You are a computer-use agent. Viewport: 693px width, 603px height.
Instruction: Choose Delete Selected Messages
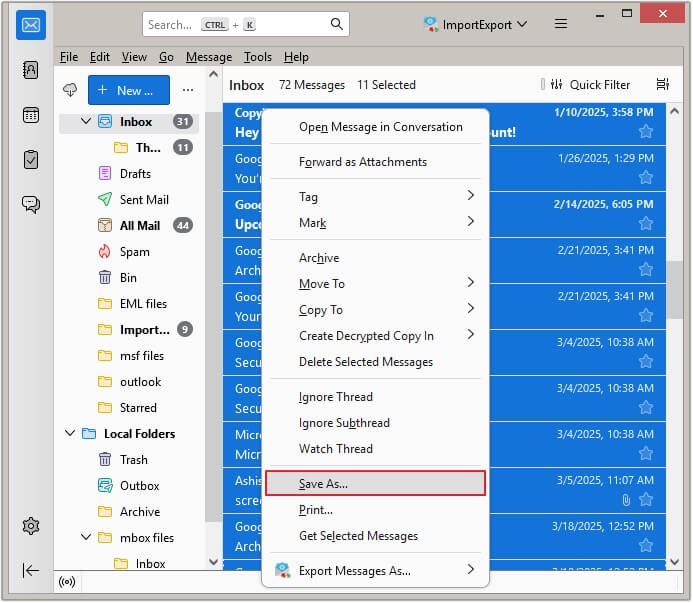(366, 362)
